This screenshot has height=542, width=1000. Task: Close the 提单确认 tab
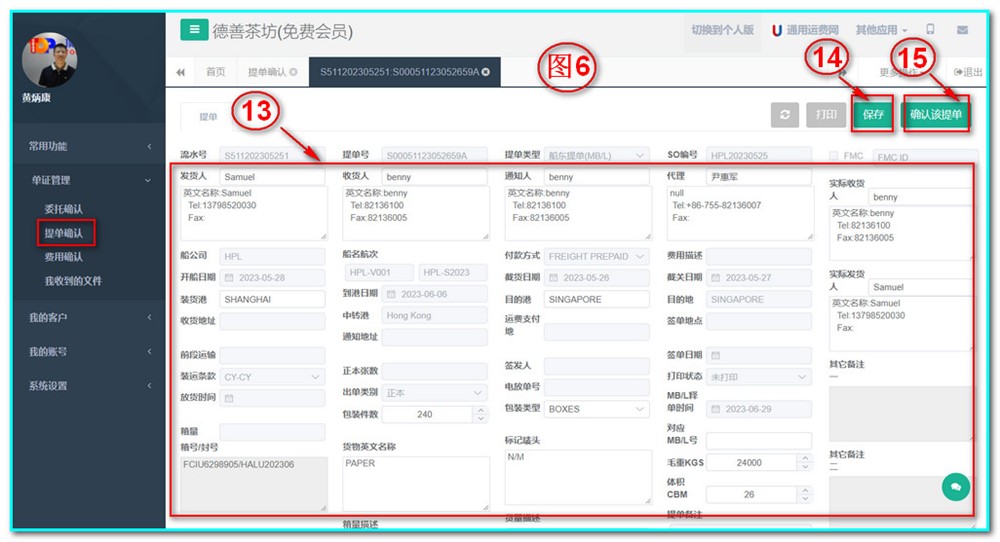pyautogui.click(x=293, y=72)
